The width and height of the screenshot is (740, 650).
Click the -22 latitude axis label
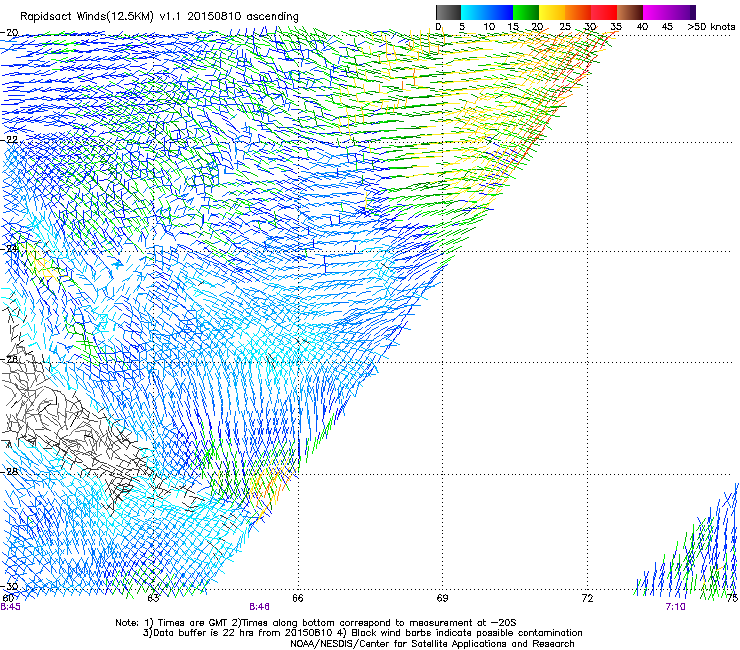coord(9,140)
